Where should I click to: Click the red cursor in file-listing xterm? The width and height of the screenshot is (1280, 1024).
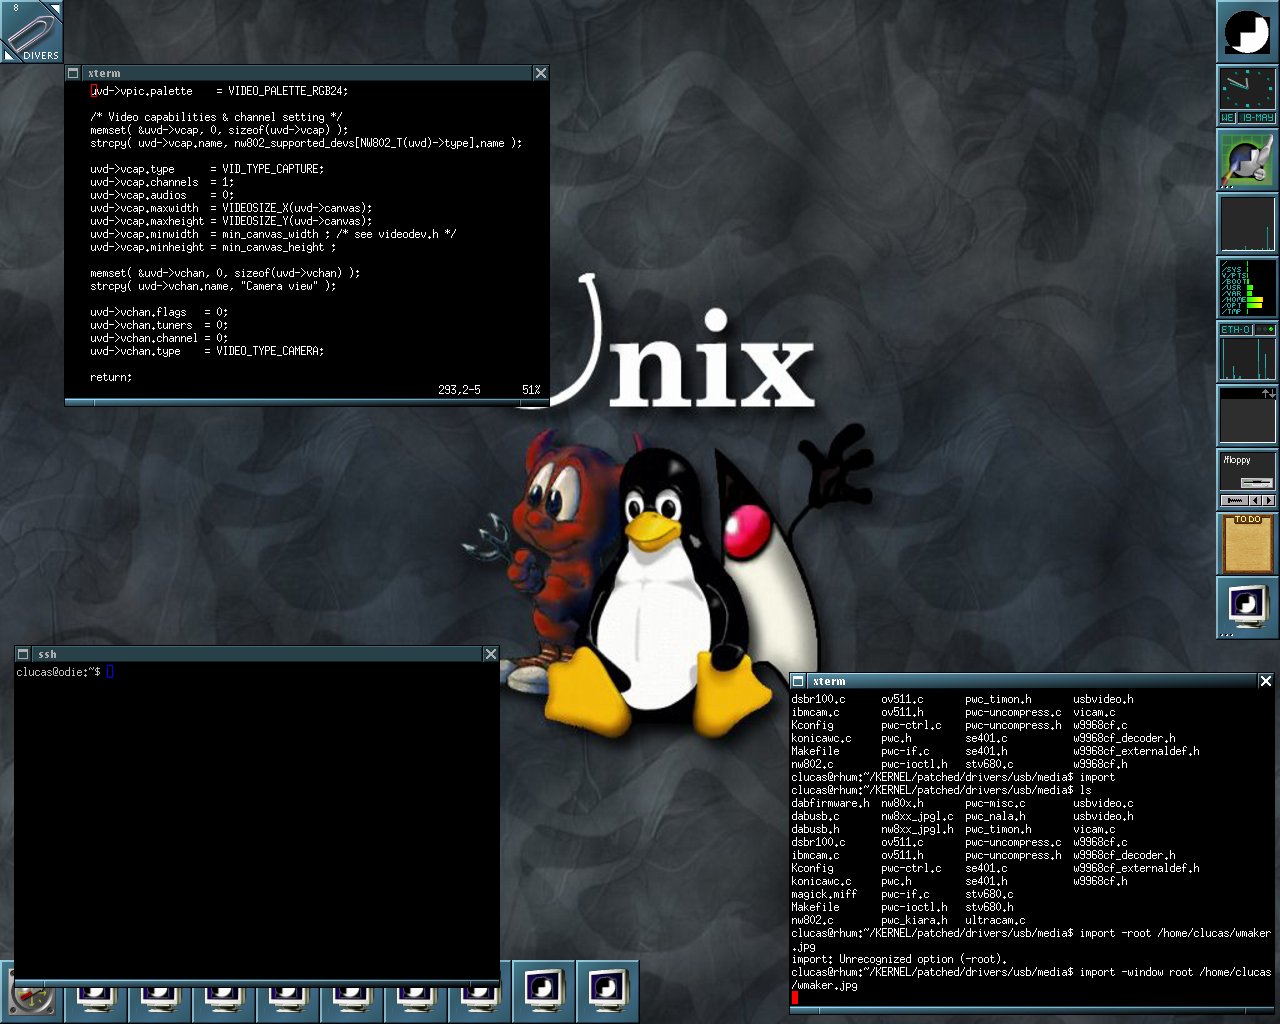pyautogui.click(x=795, y=997)
